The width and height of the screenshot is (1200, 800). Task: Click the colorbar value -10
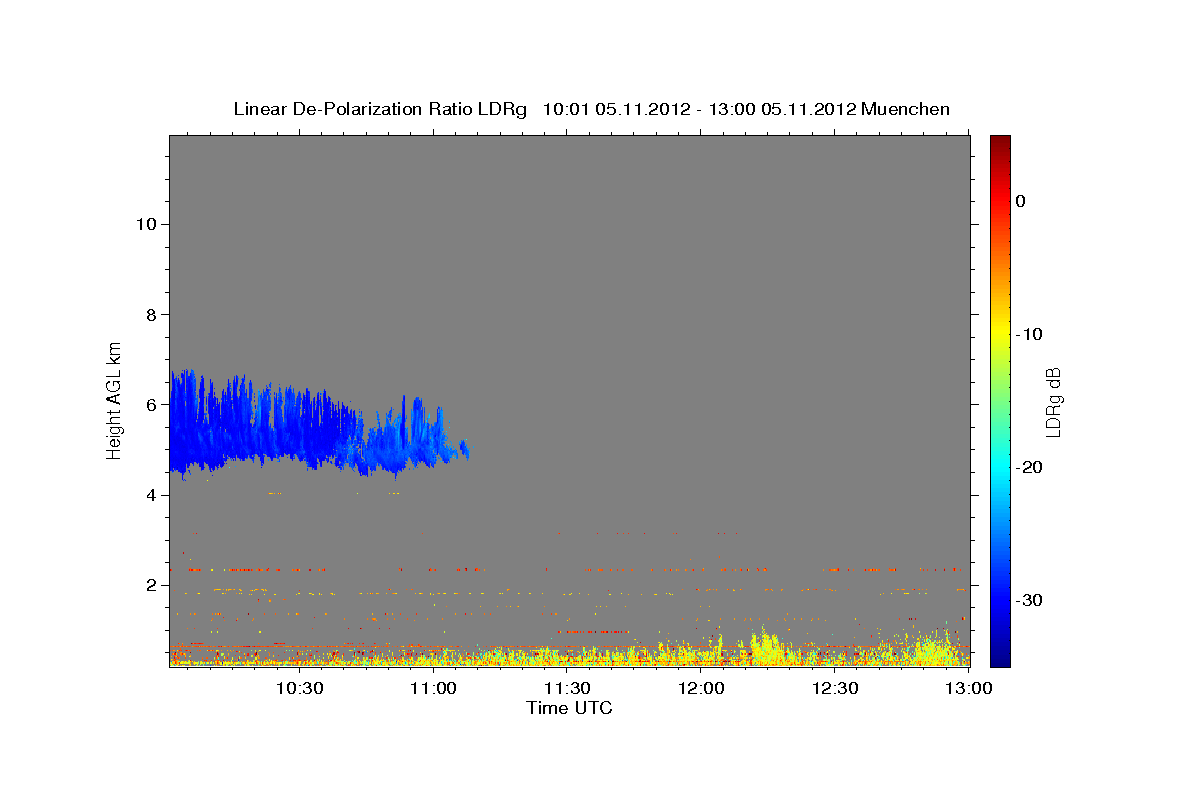[x=1030, y=334]
